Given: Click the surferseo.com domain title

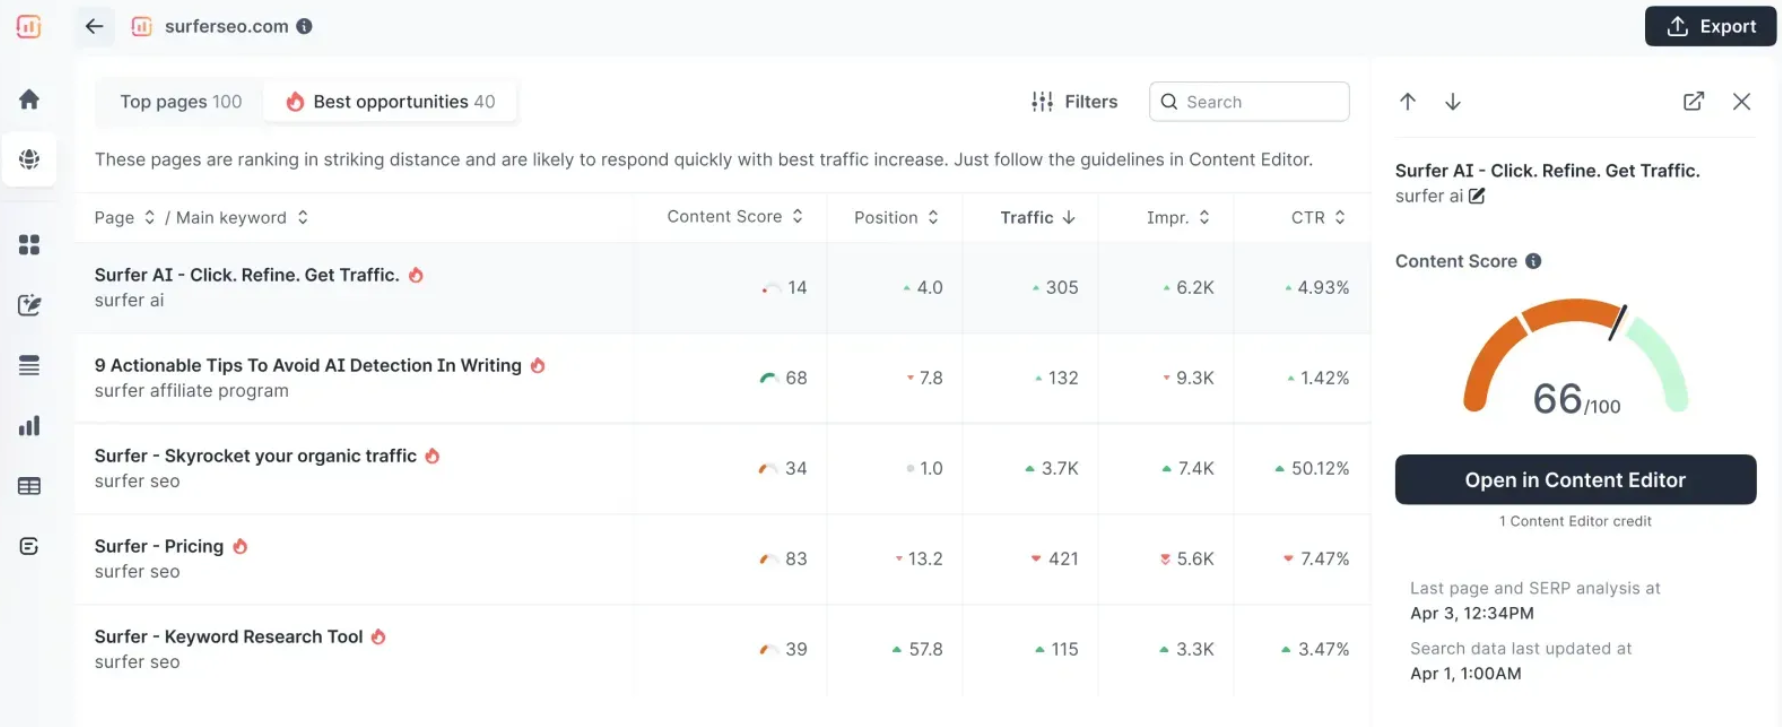Looking at the screenshot, I should point(227,27).
